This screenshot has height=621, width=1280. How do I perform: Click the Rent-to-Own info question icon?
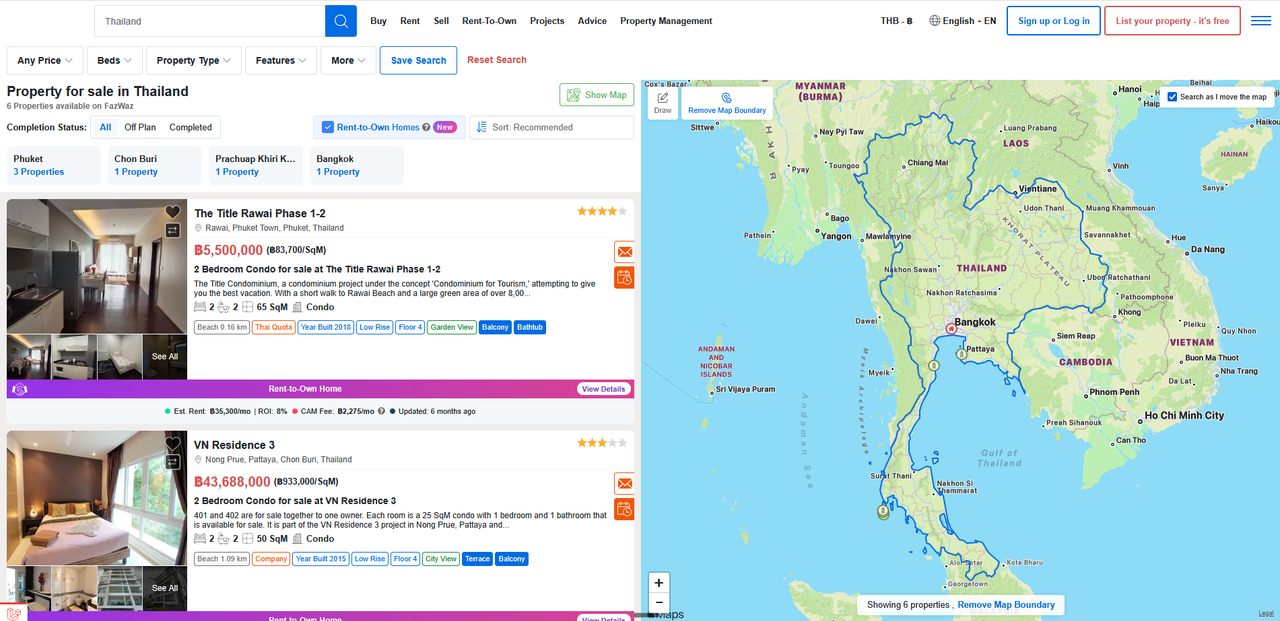click(x=426, y=127)
